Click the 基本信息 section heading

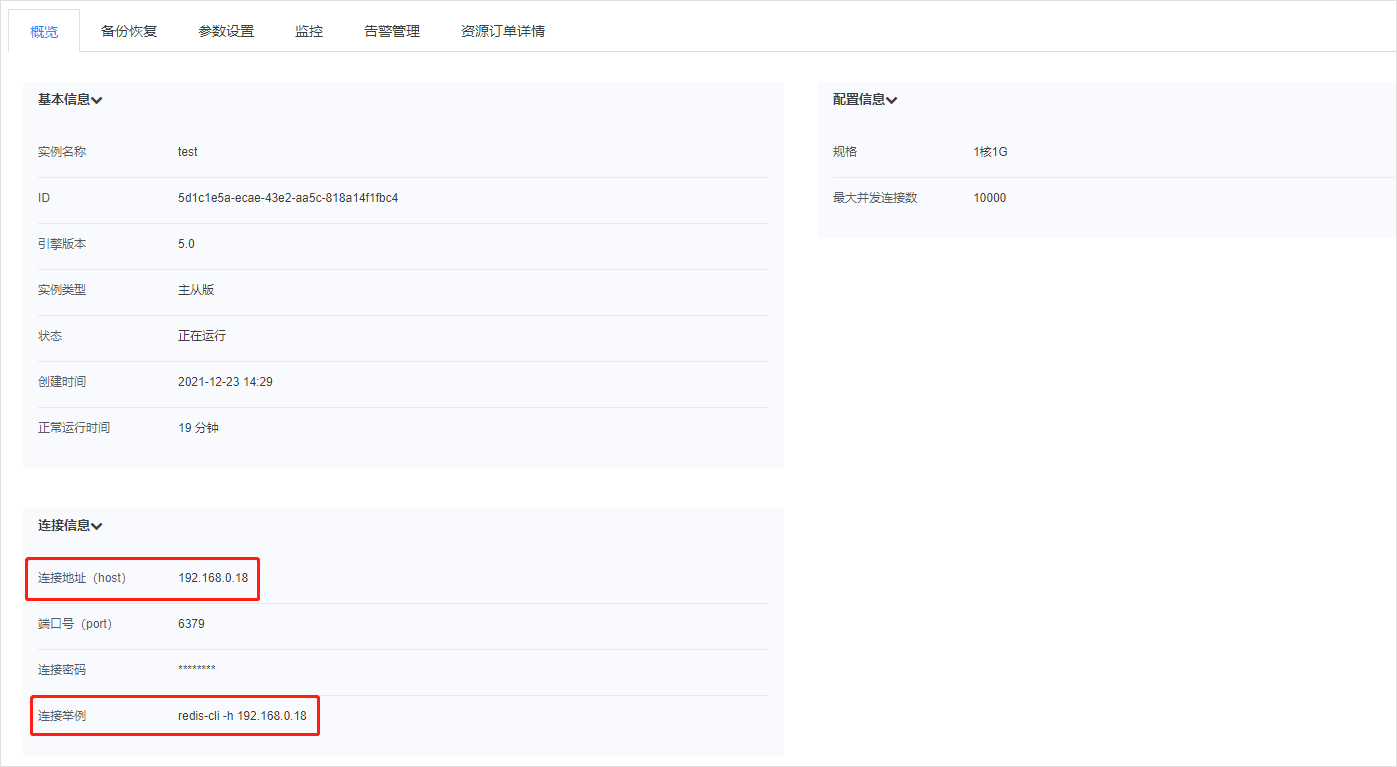(64, 100)
